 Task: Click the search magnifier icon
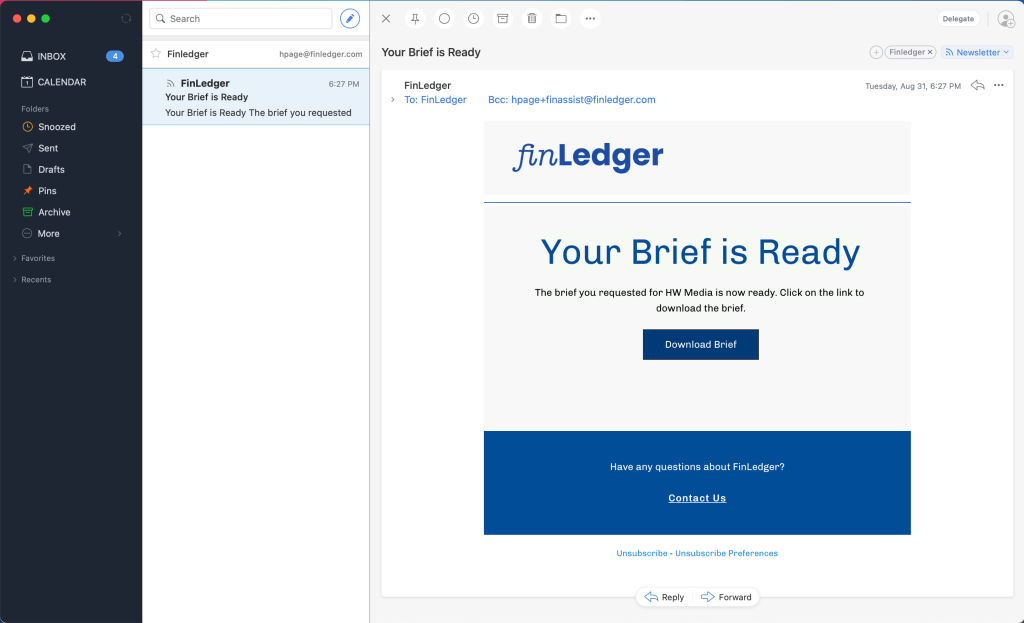[160, 18]
